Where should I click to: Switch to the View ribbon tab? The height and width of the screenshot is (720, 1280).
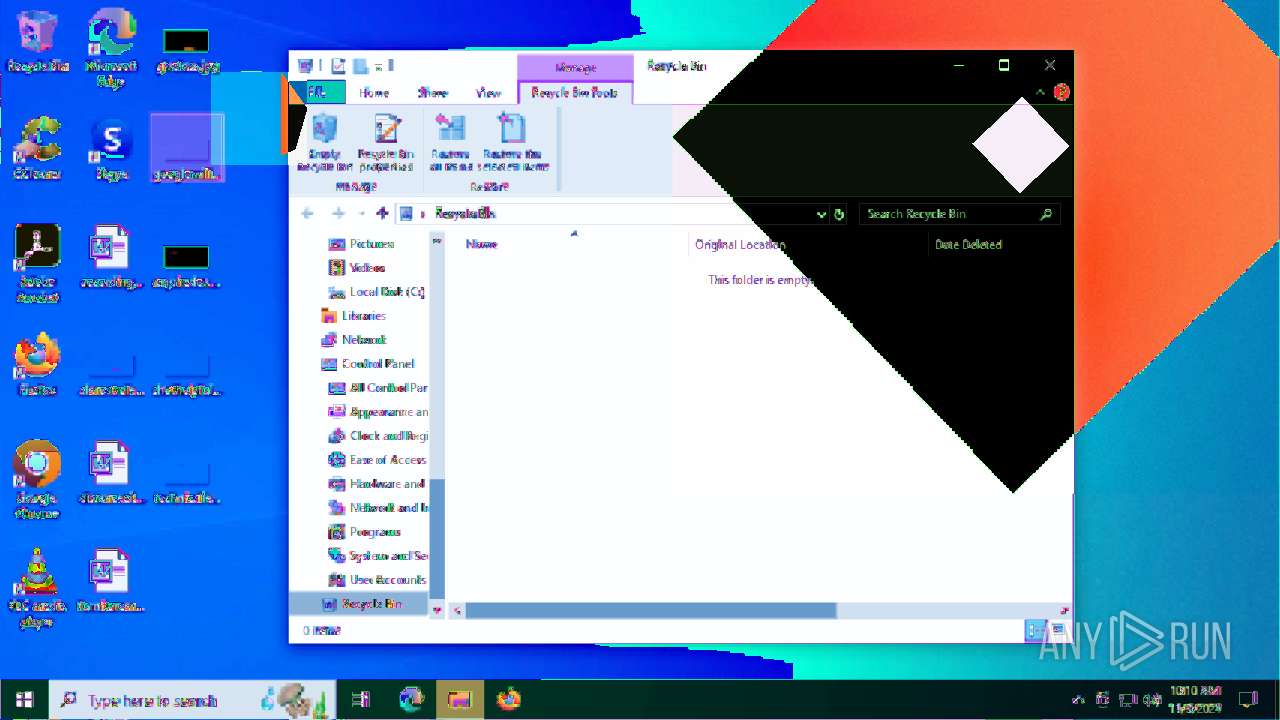(x=488, y=92)
